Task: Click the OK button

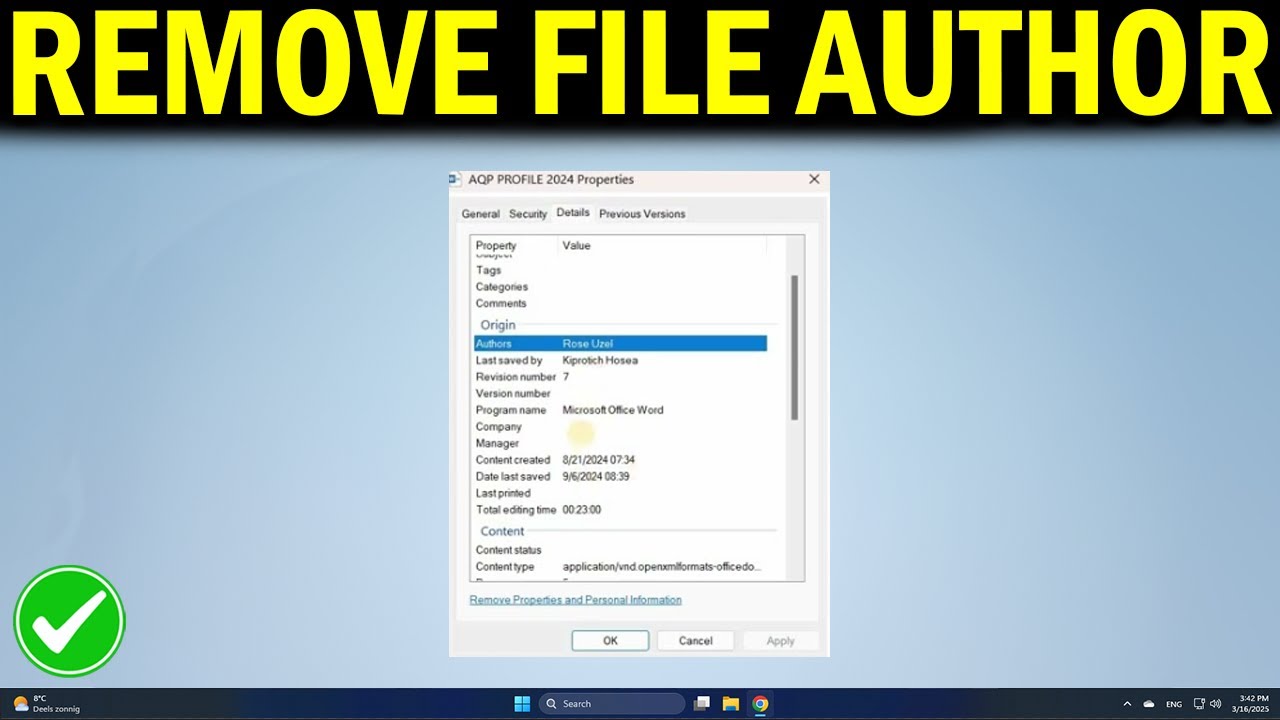Action: click(610, 641)
